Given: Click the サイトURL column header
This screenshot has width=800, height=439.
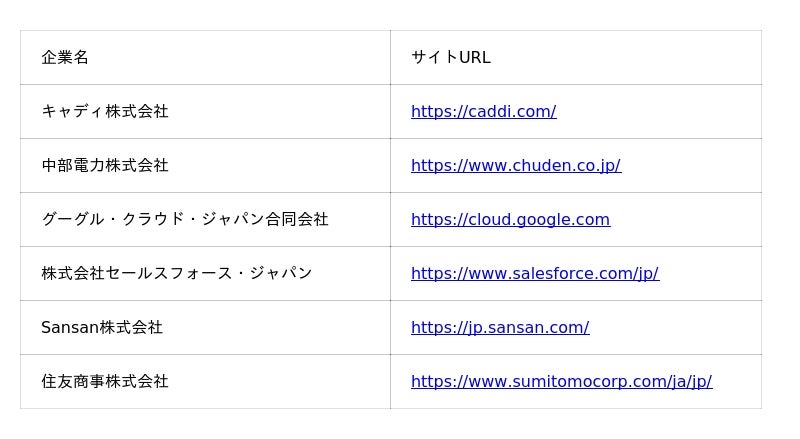Looking at the screenshot, I should pyautogui.click(x=450, y=58).
